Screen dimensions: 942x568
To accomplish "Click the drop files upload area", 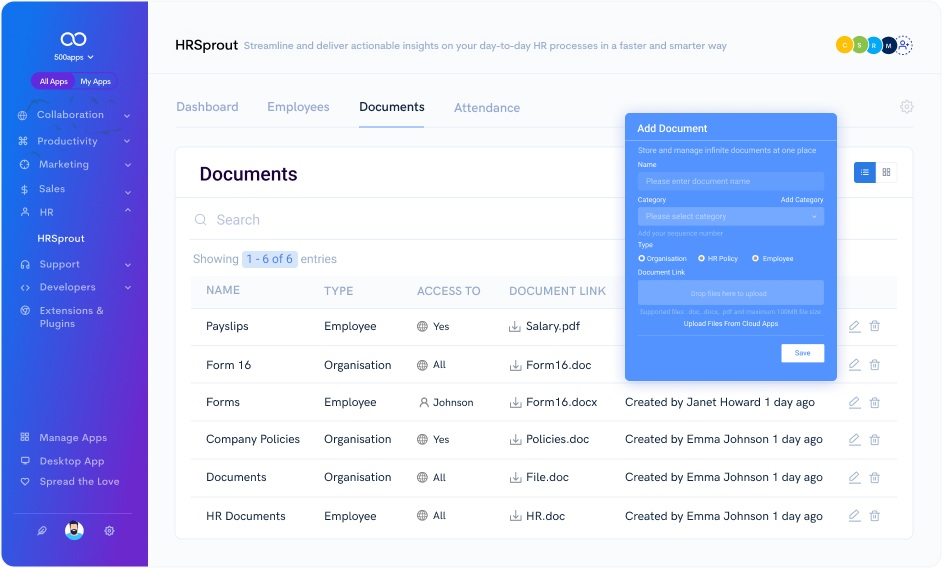I will 731,293.
